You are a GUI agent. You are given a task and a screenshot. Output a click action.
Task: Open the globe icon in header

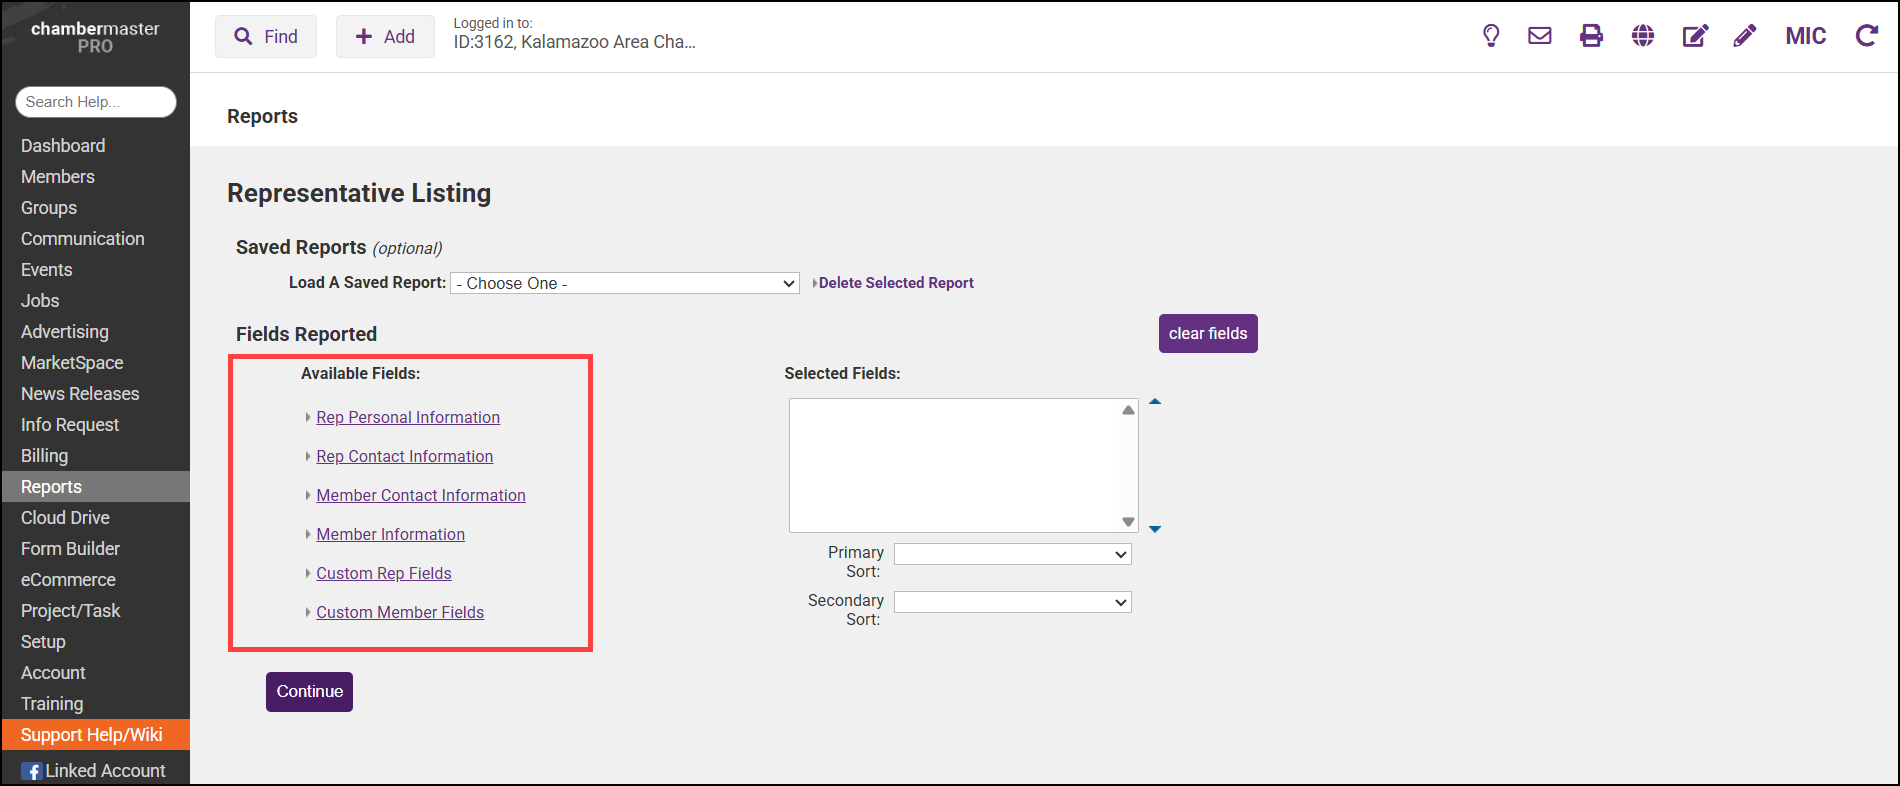coord(1642,36)
